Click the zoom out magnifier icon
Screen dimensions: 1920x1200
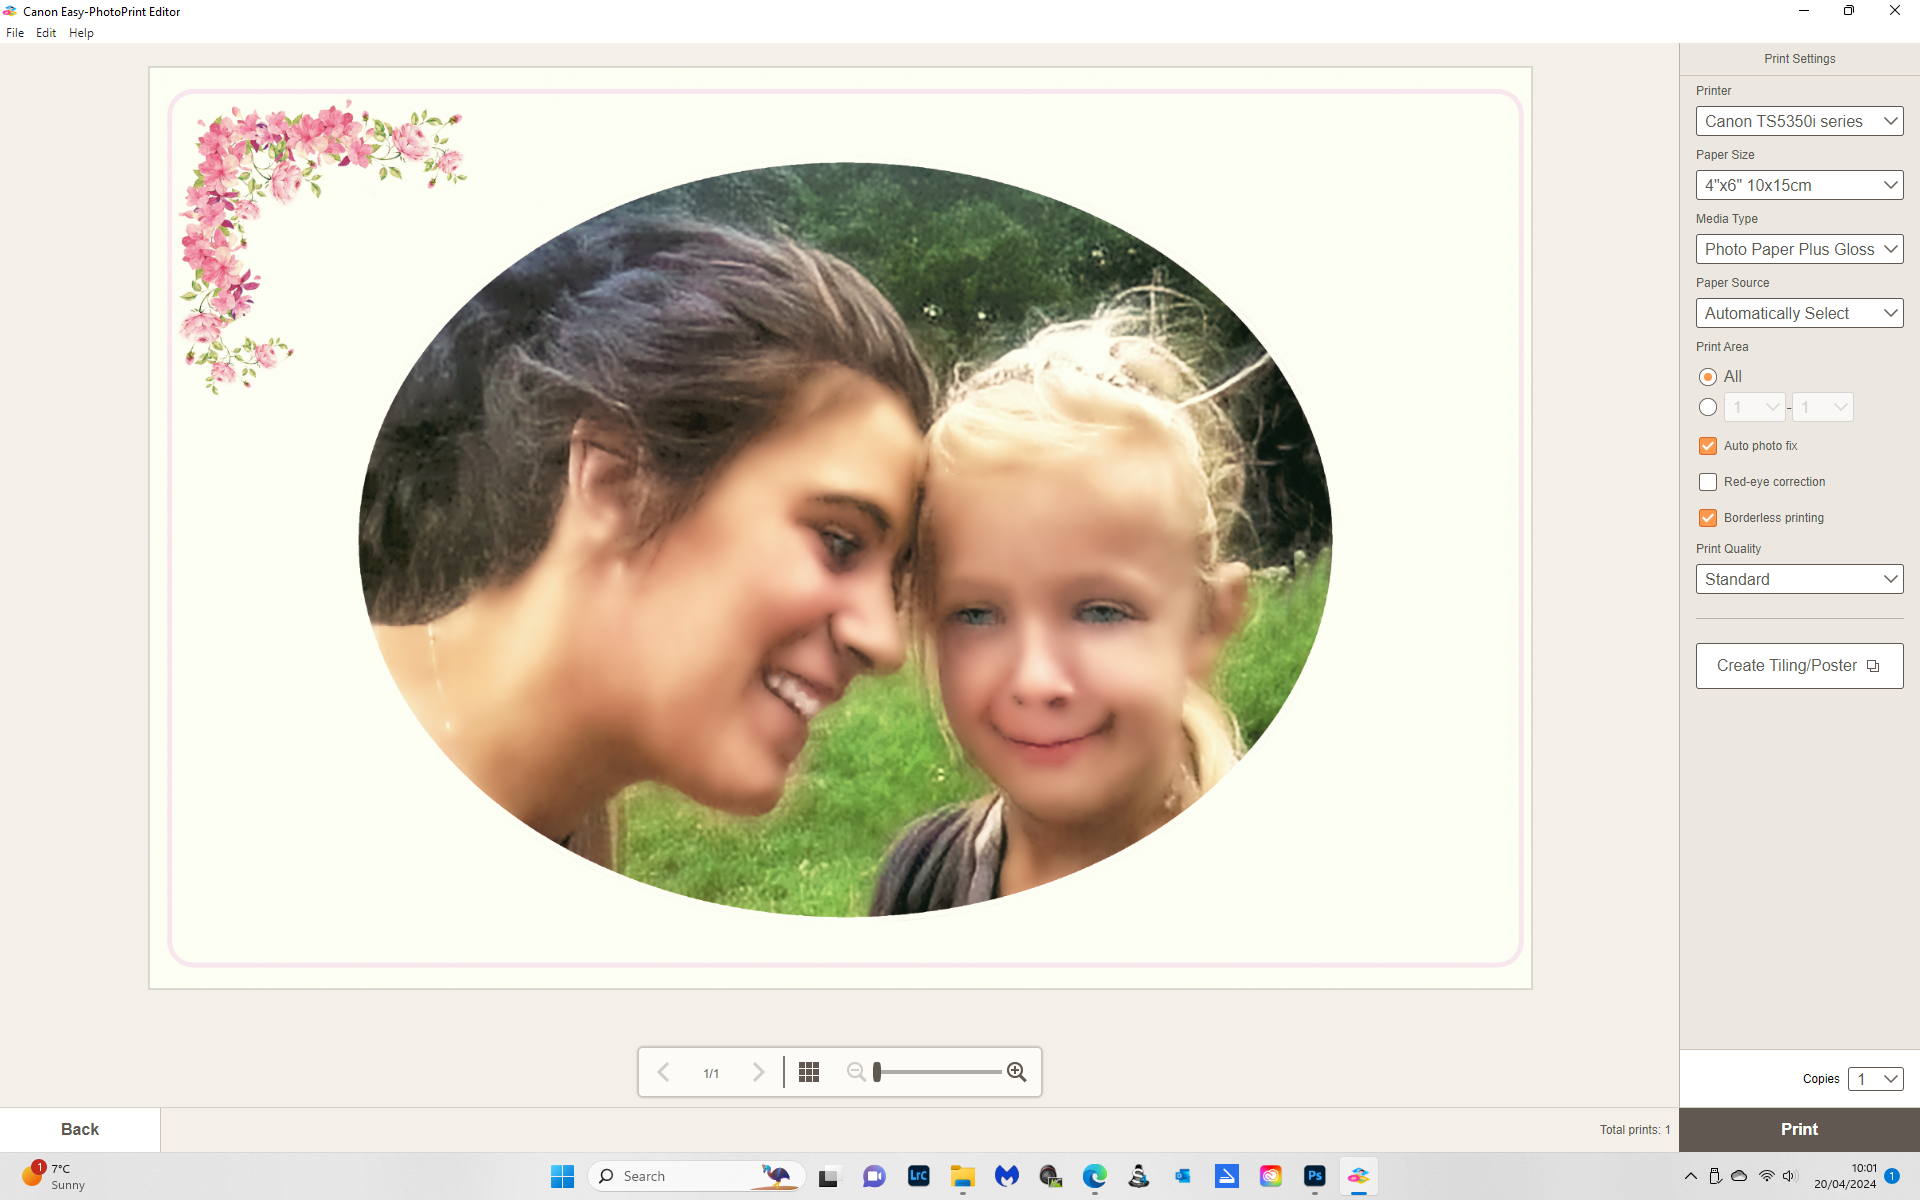[x=856, y=1071]
